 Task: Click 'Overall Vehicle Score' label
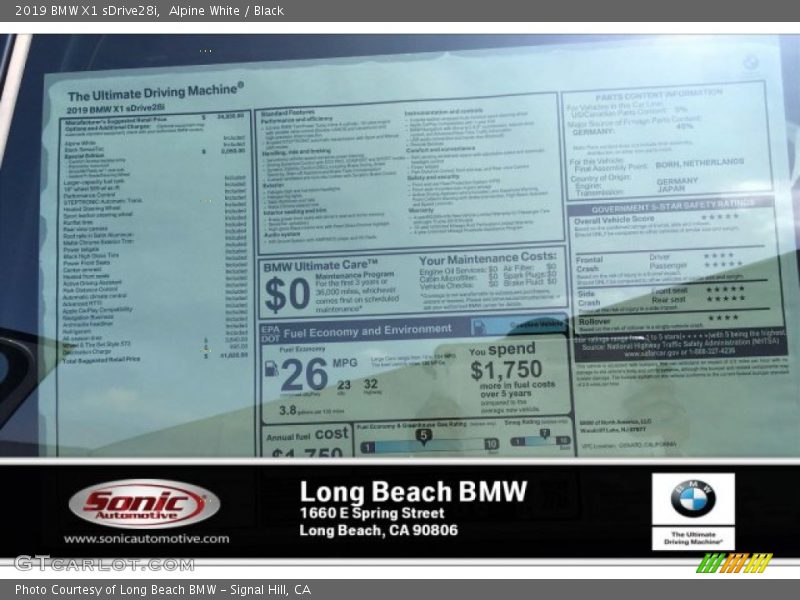[614, 220]
